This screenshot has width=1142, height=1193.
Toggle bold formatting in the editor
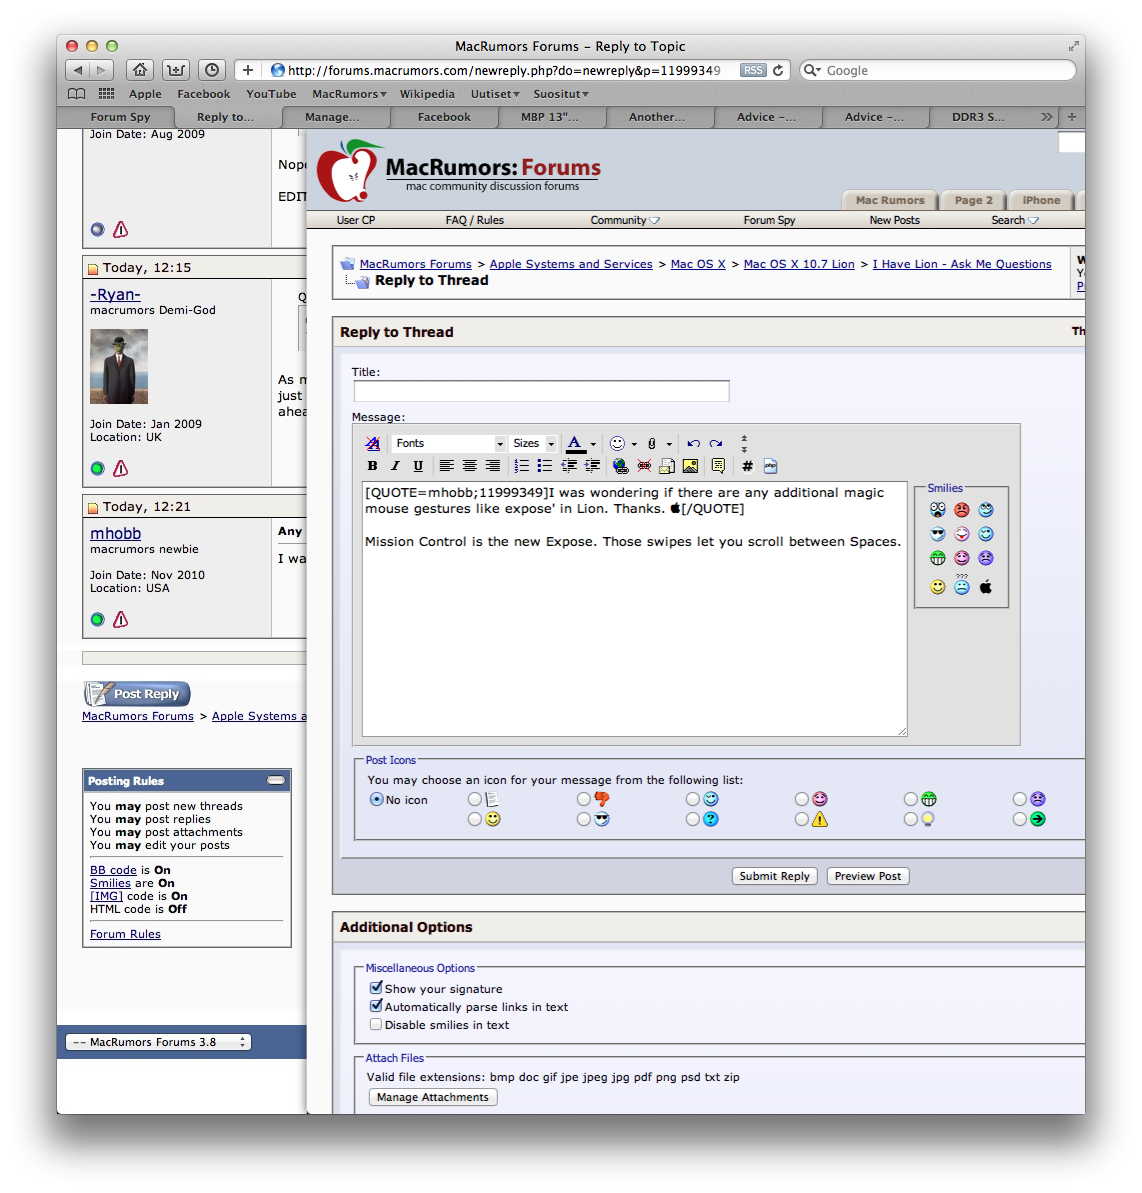coord(372,466)
